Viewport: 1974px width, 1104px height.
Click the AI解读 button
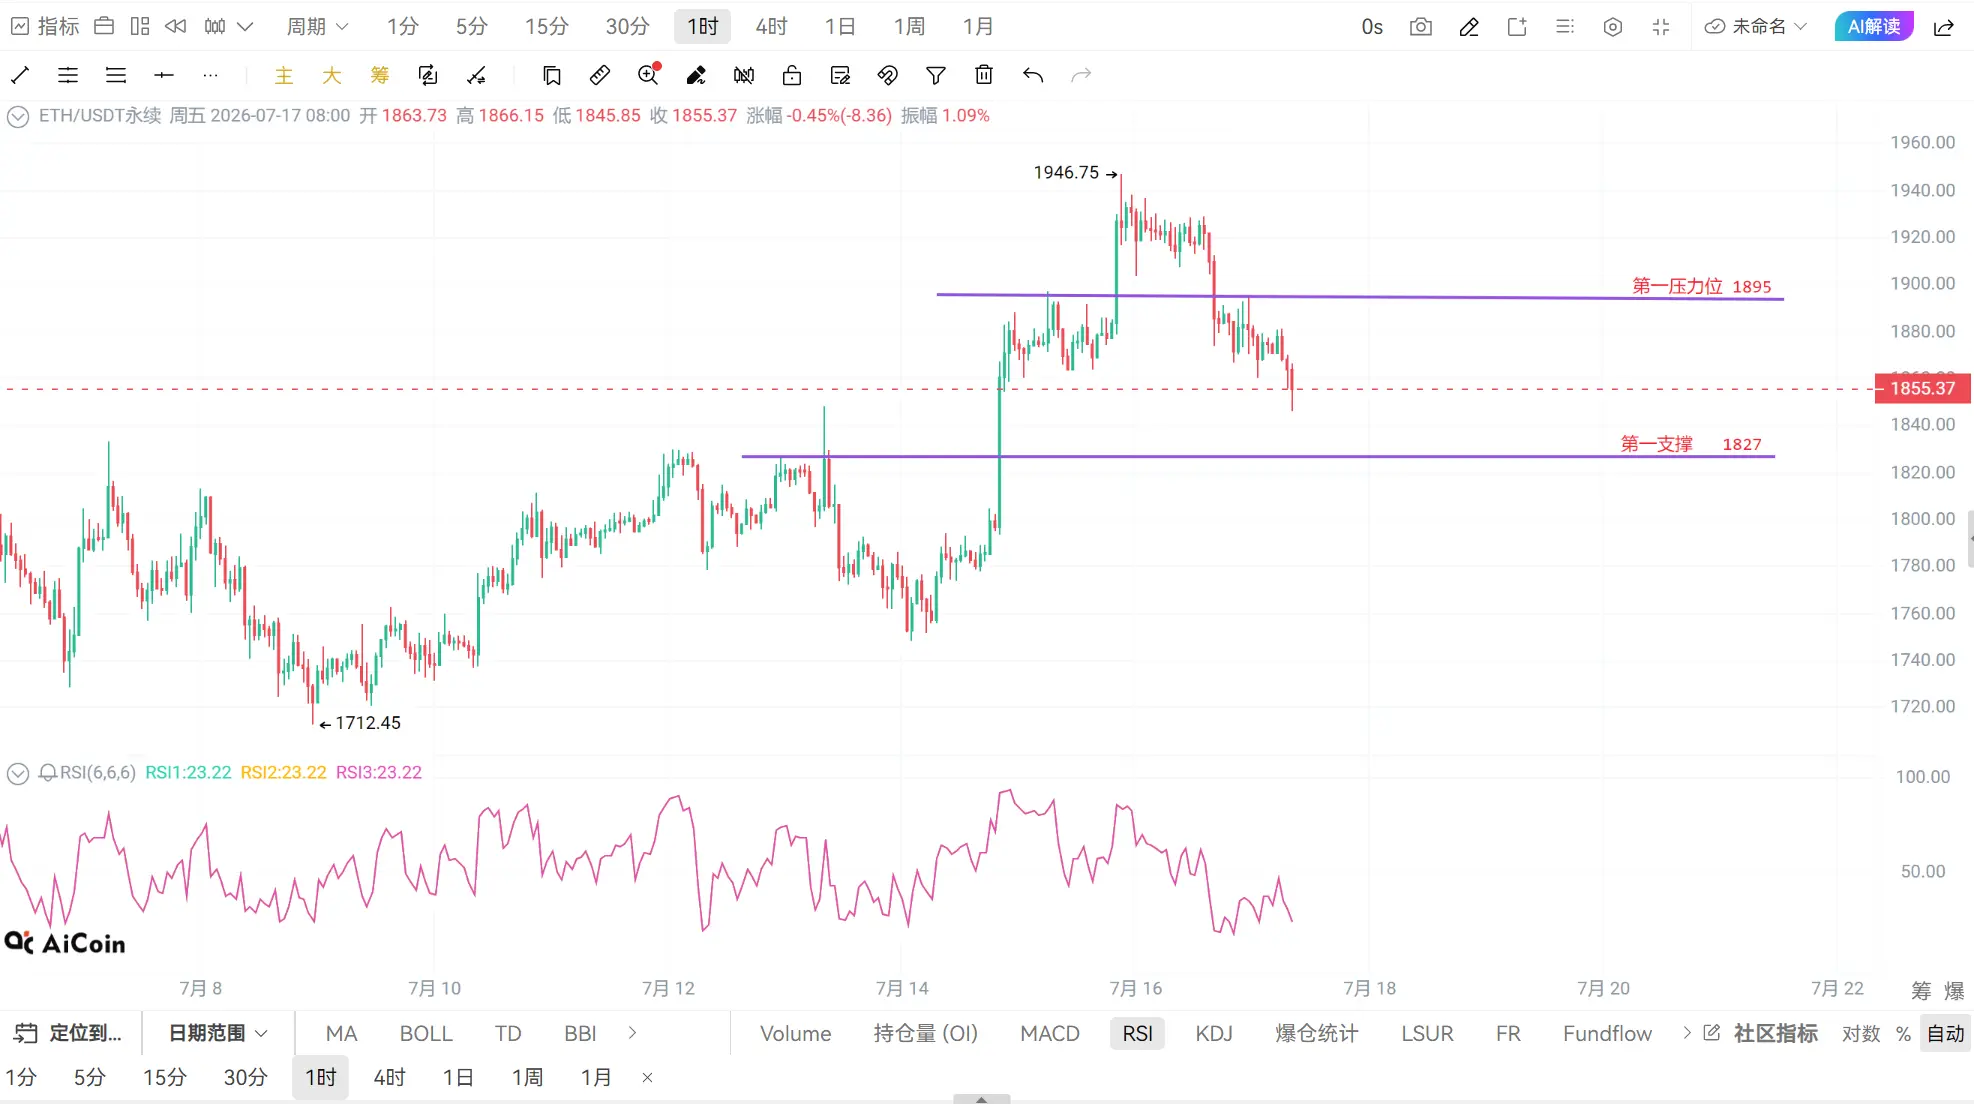1874,27
